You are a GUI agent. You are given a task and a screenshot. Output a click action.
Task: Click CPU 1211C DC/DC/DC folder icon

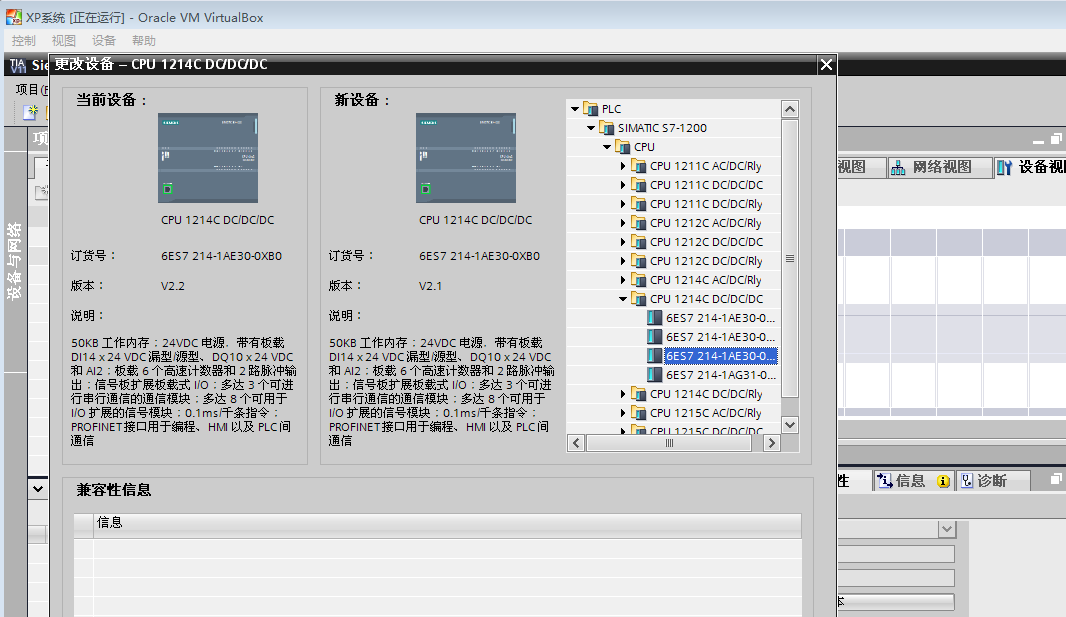click(638, 185)
